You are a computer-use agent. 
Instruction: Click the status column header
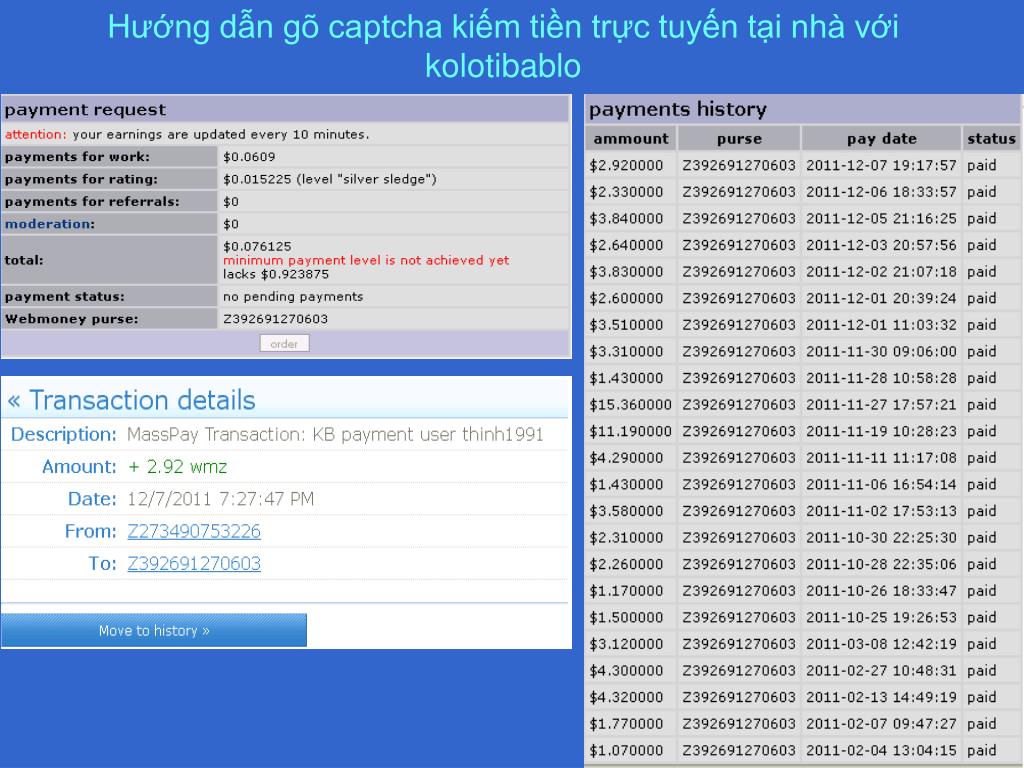click(x=991, y=138)
